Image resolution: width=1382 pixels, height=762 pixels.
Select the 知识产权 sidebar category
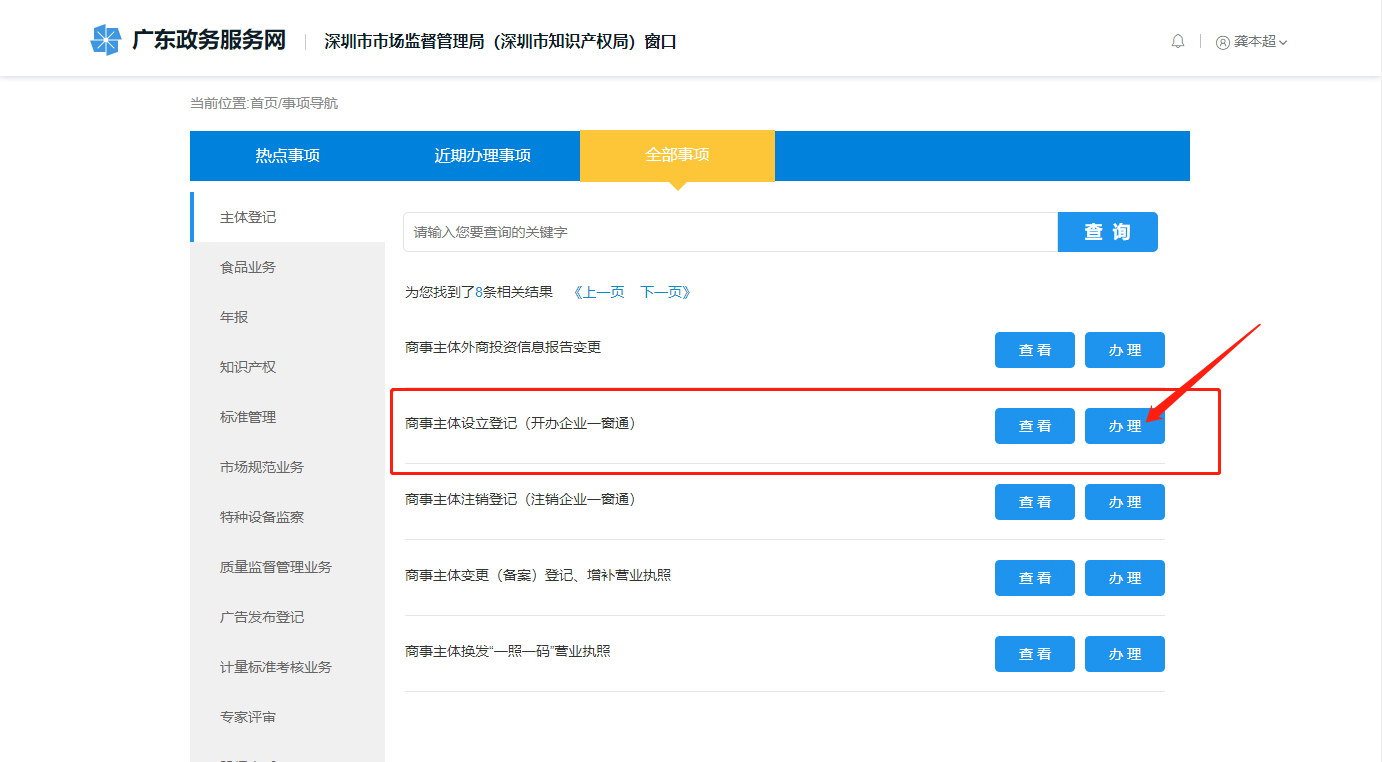pos(247,366)
